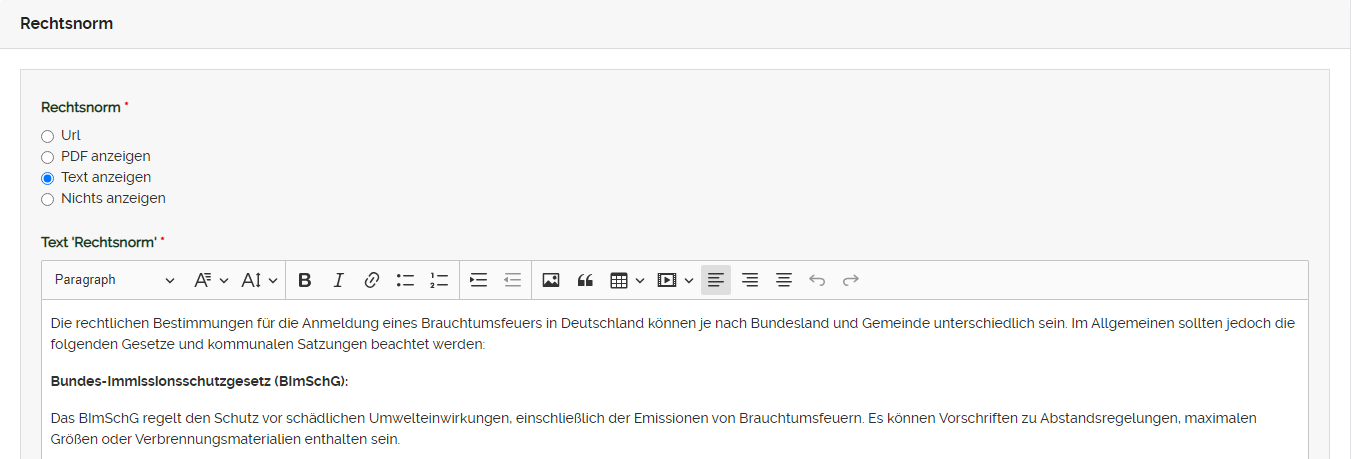Insert an image into the text

tap(551, 280)
